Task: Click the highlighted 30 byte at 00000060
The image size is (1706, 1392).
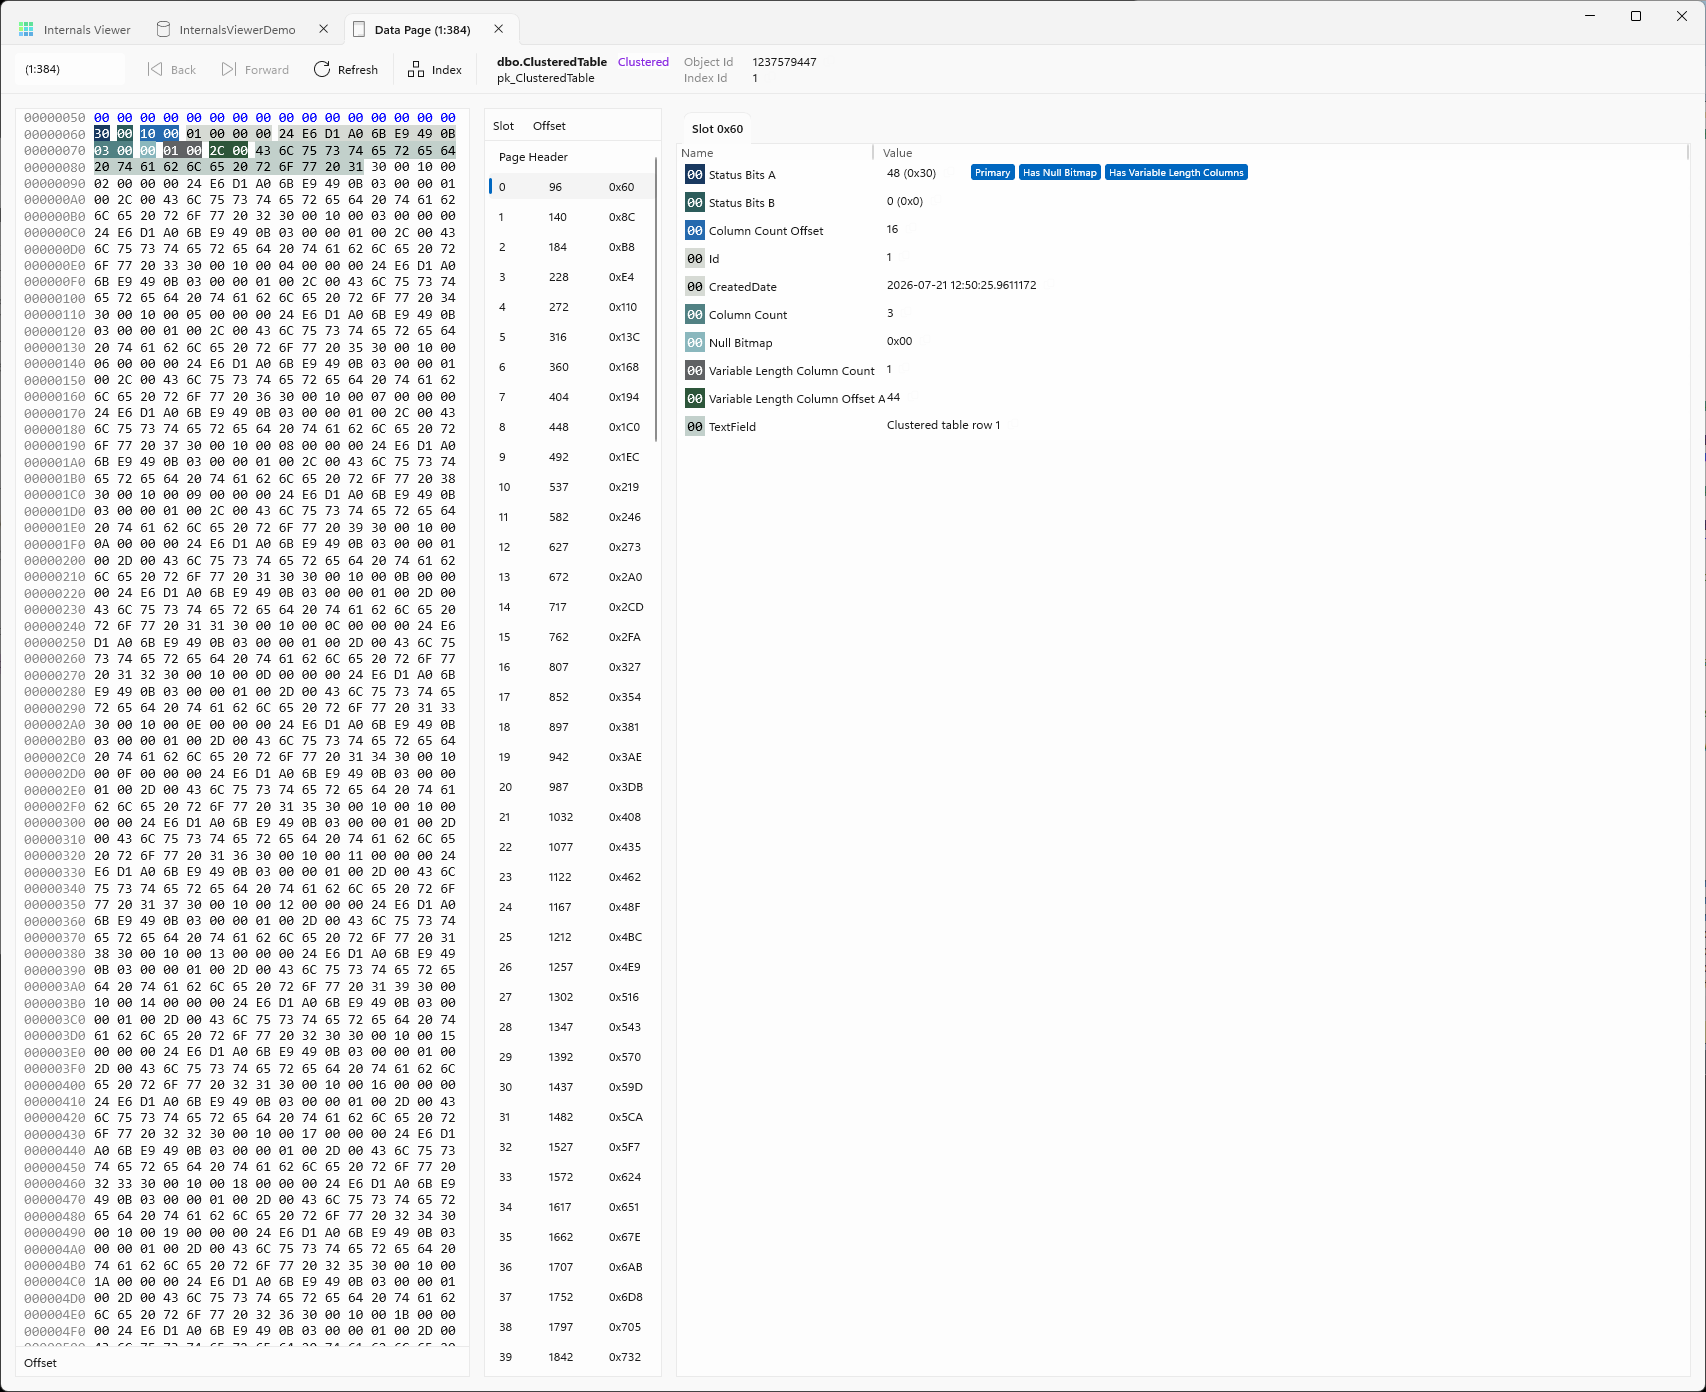Action: click(x=102, y=134)
